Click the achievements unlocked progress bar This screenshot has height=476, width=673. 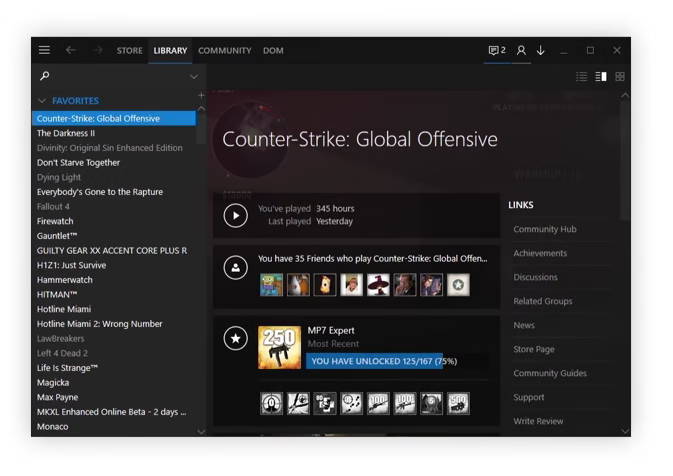pyautogui.click(x=397, y=361)
